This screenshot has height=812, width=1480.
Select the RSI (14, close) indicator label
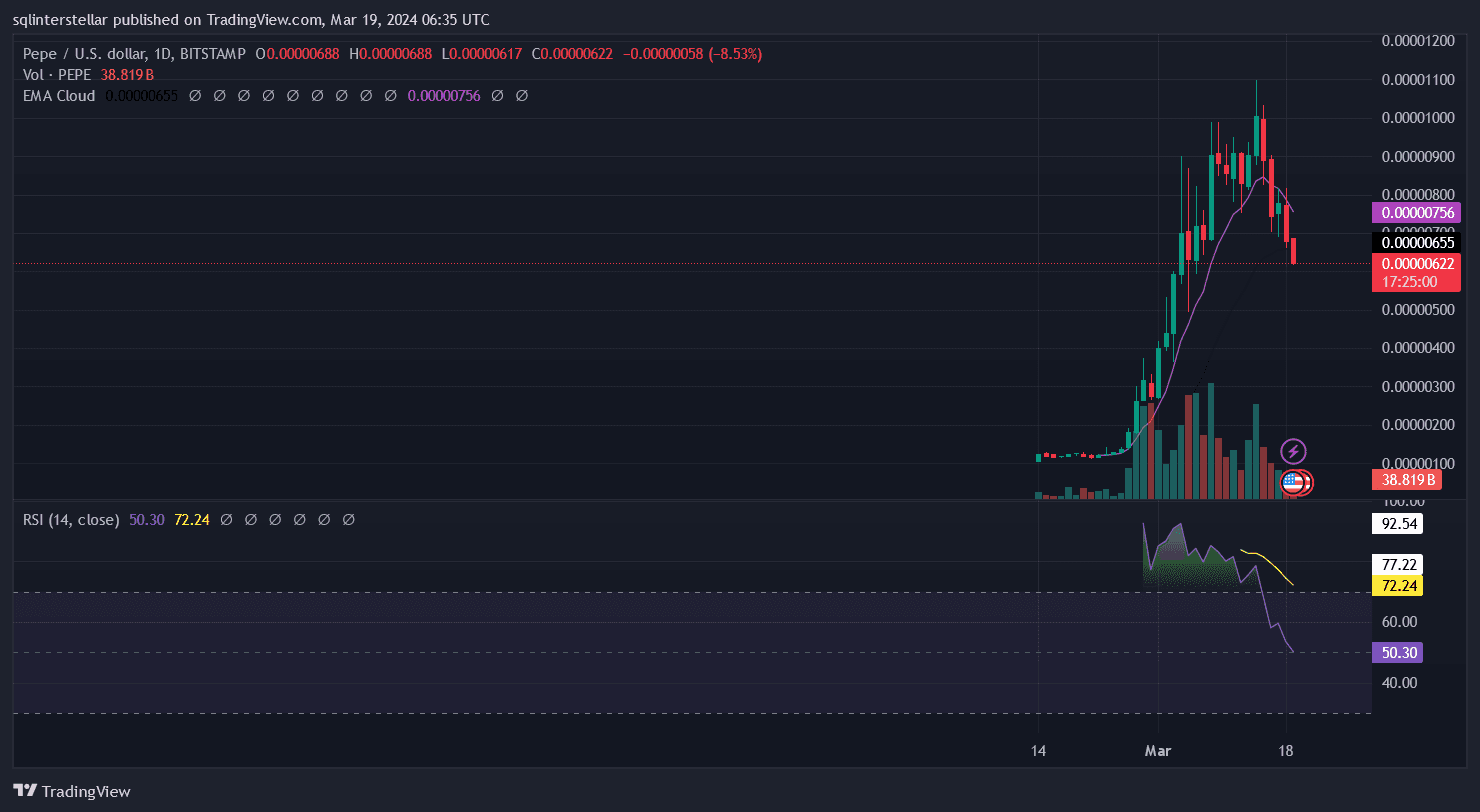(x=71, y=520)
